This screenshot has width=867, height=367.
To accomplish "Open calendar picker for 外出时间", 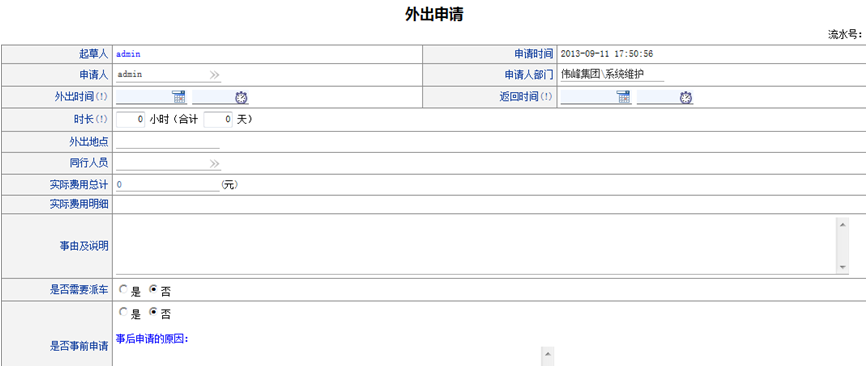I will click(179, 97).
